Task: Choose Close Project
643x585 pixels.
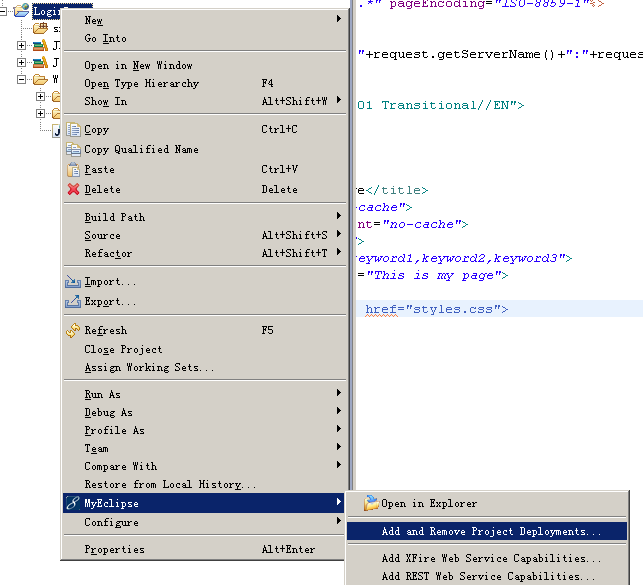Action: coord(205,349)
